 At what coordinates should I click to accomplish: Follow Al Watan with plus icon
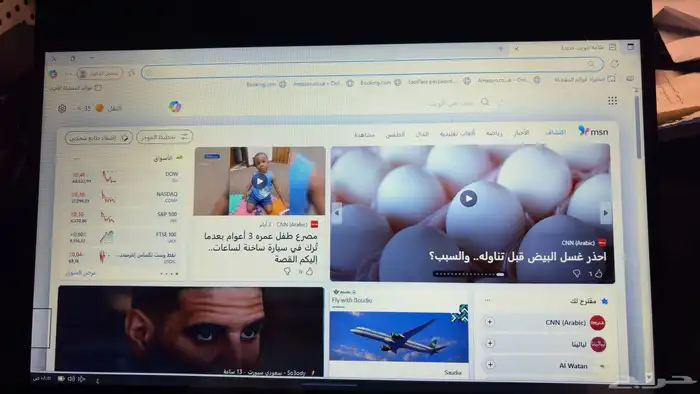pyautogui.click(x=490, y=365)
